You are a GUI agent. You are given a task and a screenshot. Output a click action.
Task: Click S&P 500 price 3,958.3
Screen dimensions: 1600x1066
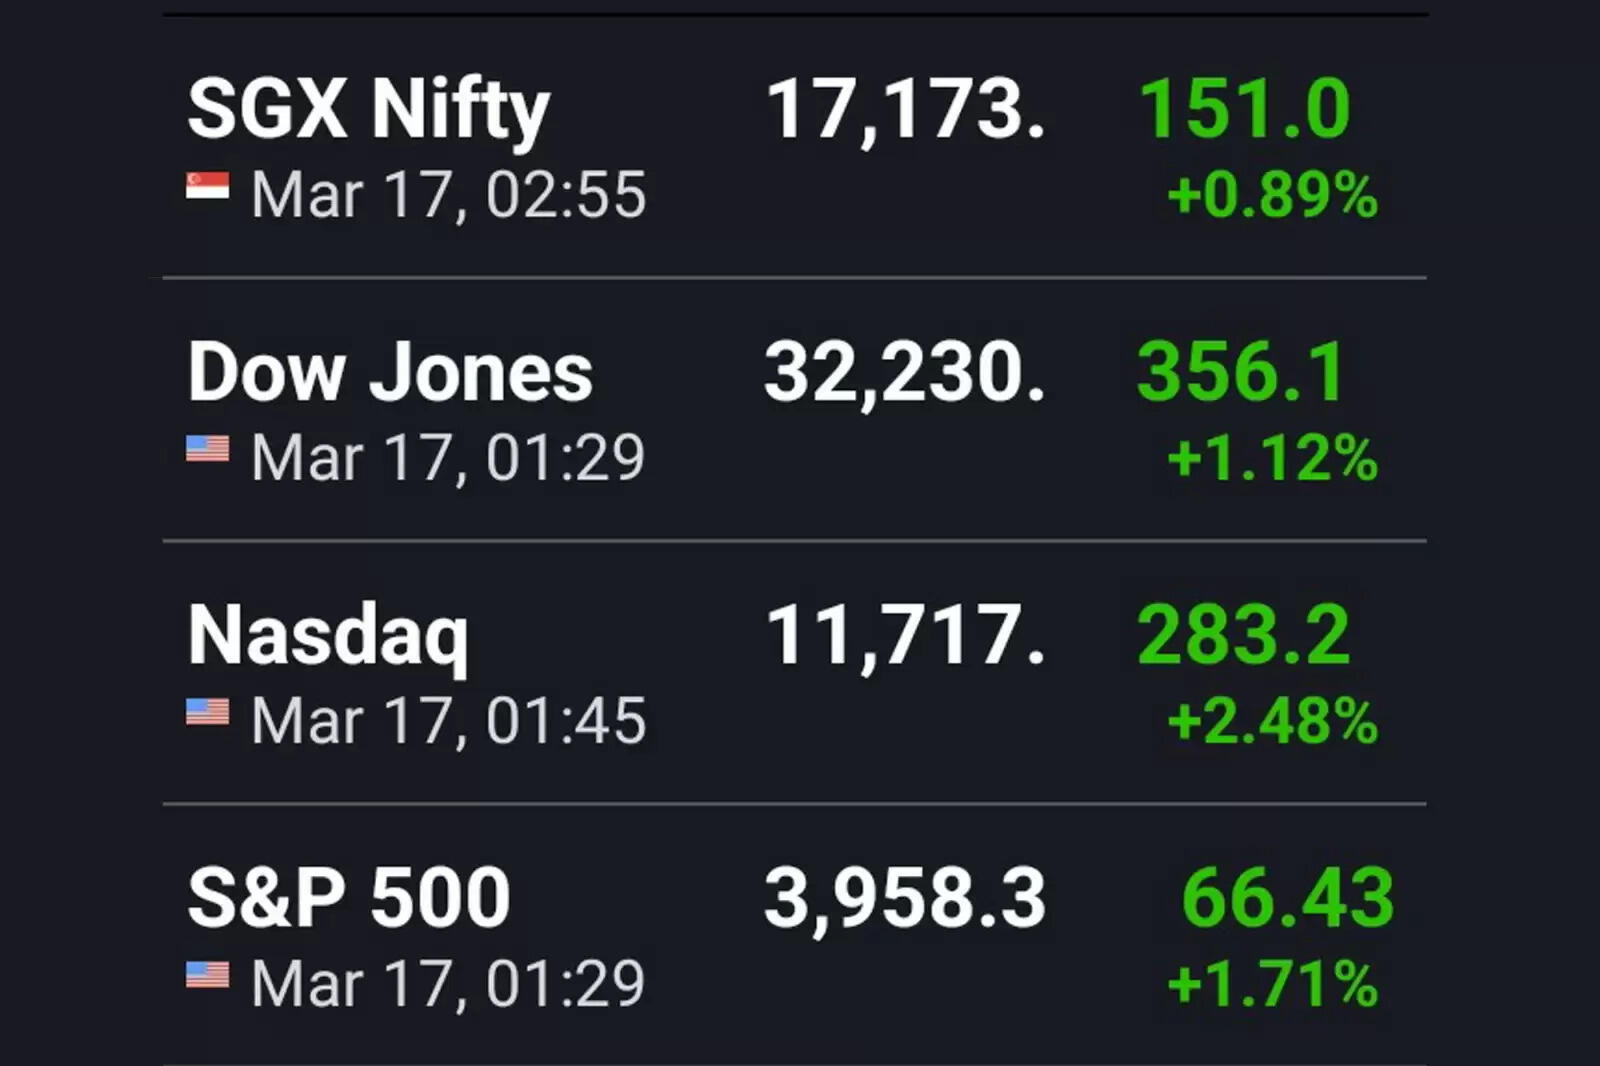point(904,898)
